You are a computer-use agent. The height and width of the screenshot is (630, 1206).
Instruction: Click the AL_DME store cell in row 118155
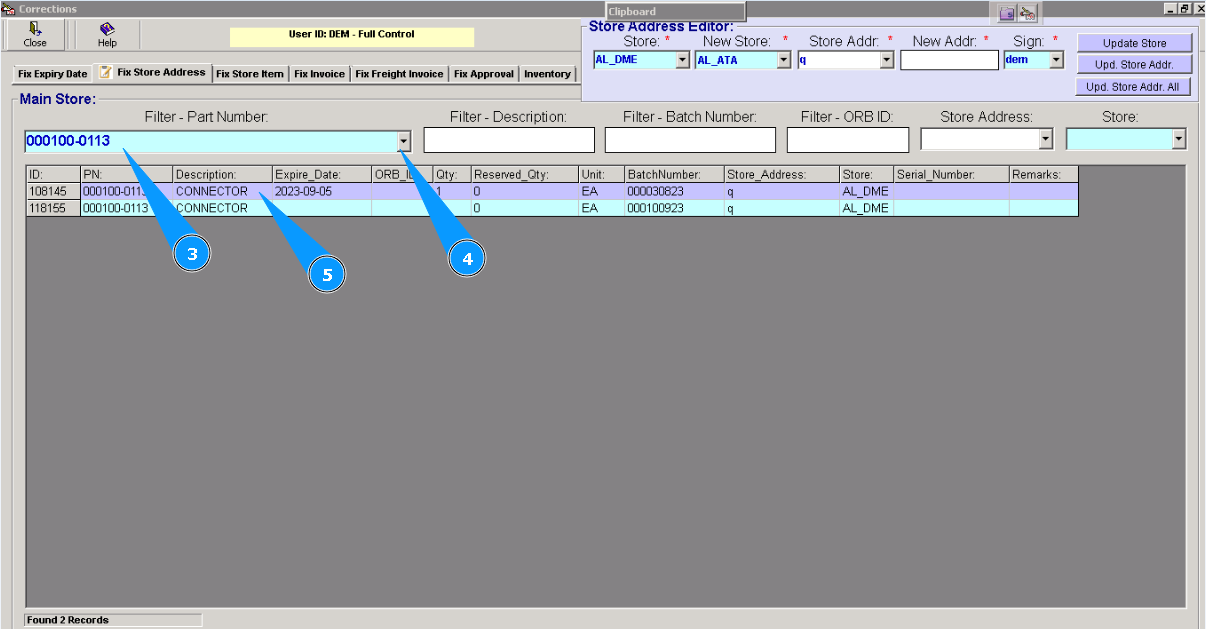(865, 208)
